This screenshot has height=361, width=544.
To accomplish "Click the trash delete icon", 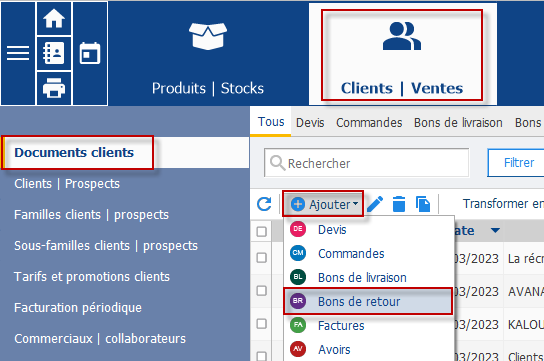I will click(x=399, y=204).
